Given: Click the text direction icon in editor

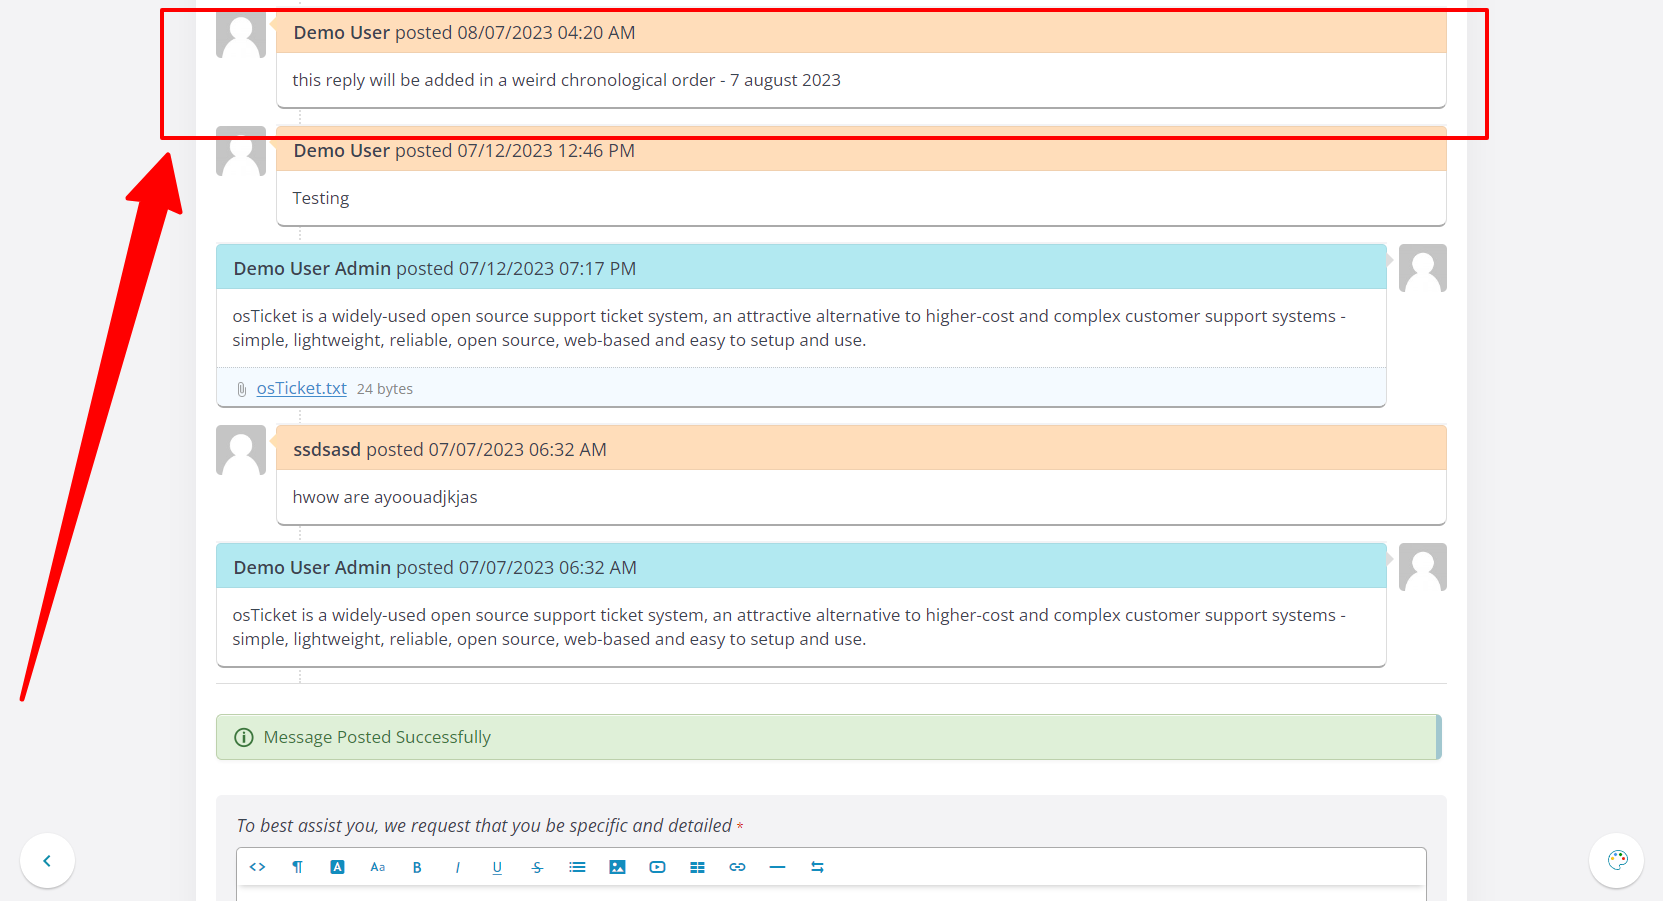Looking at the screenshot, I should coord(817,867).
